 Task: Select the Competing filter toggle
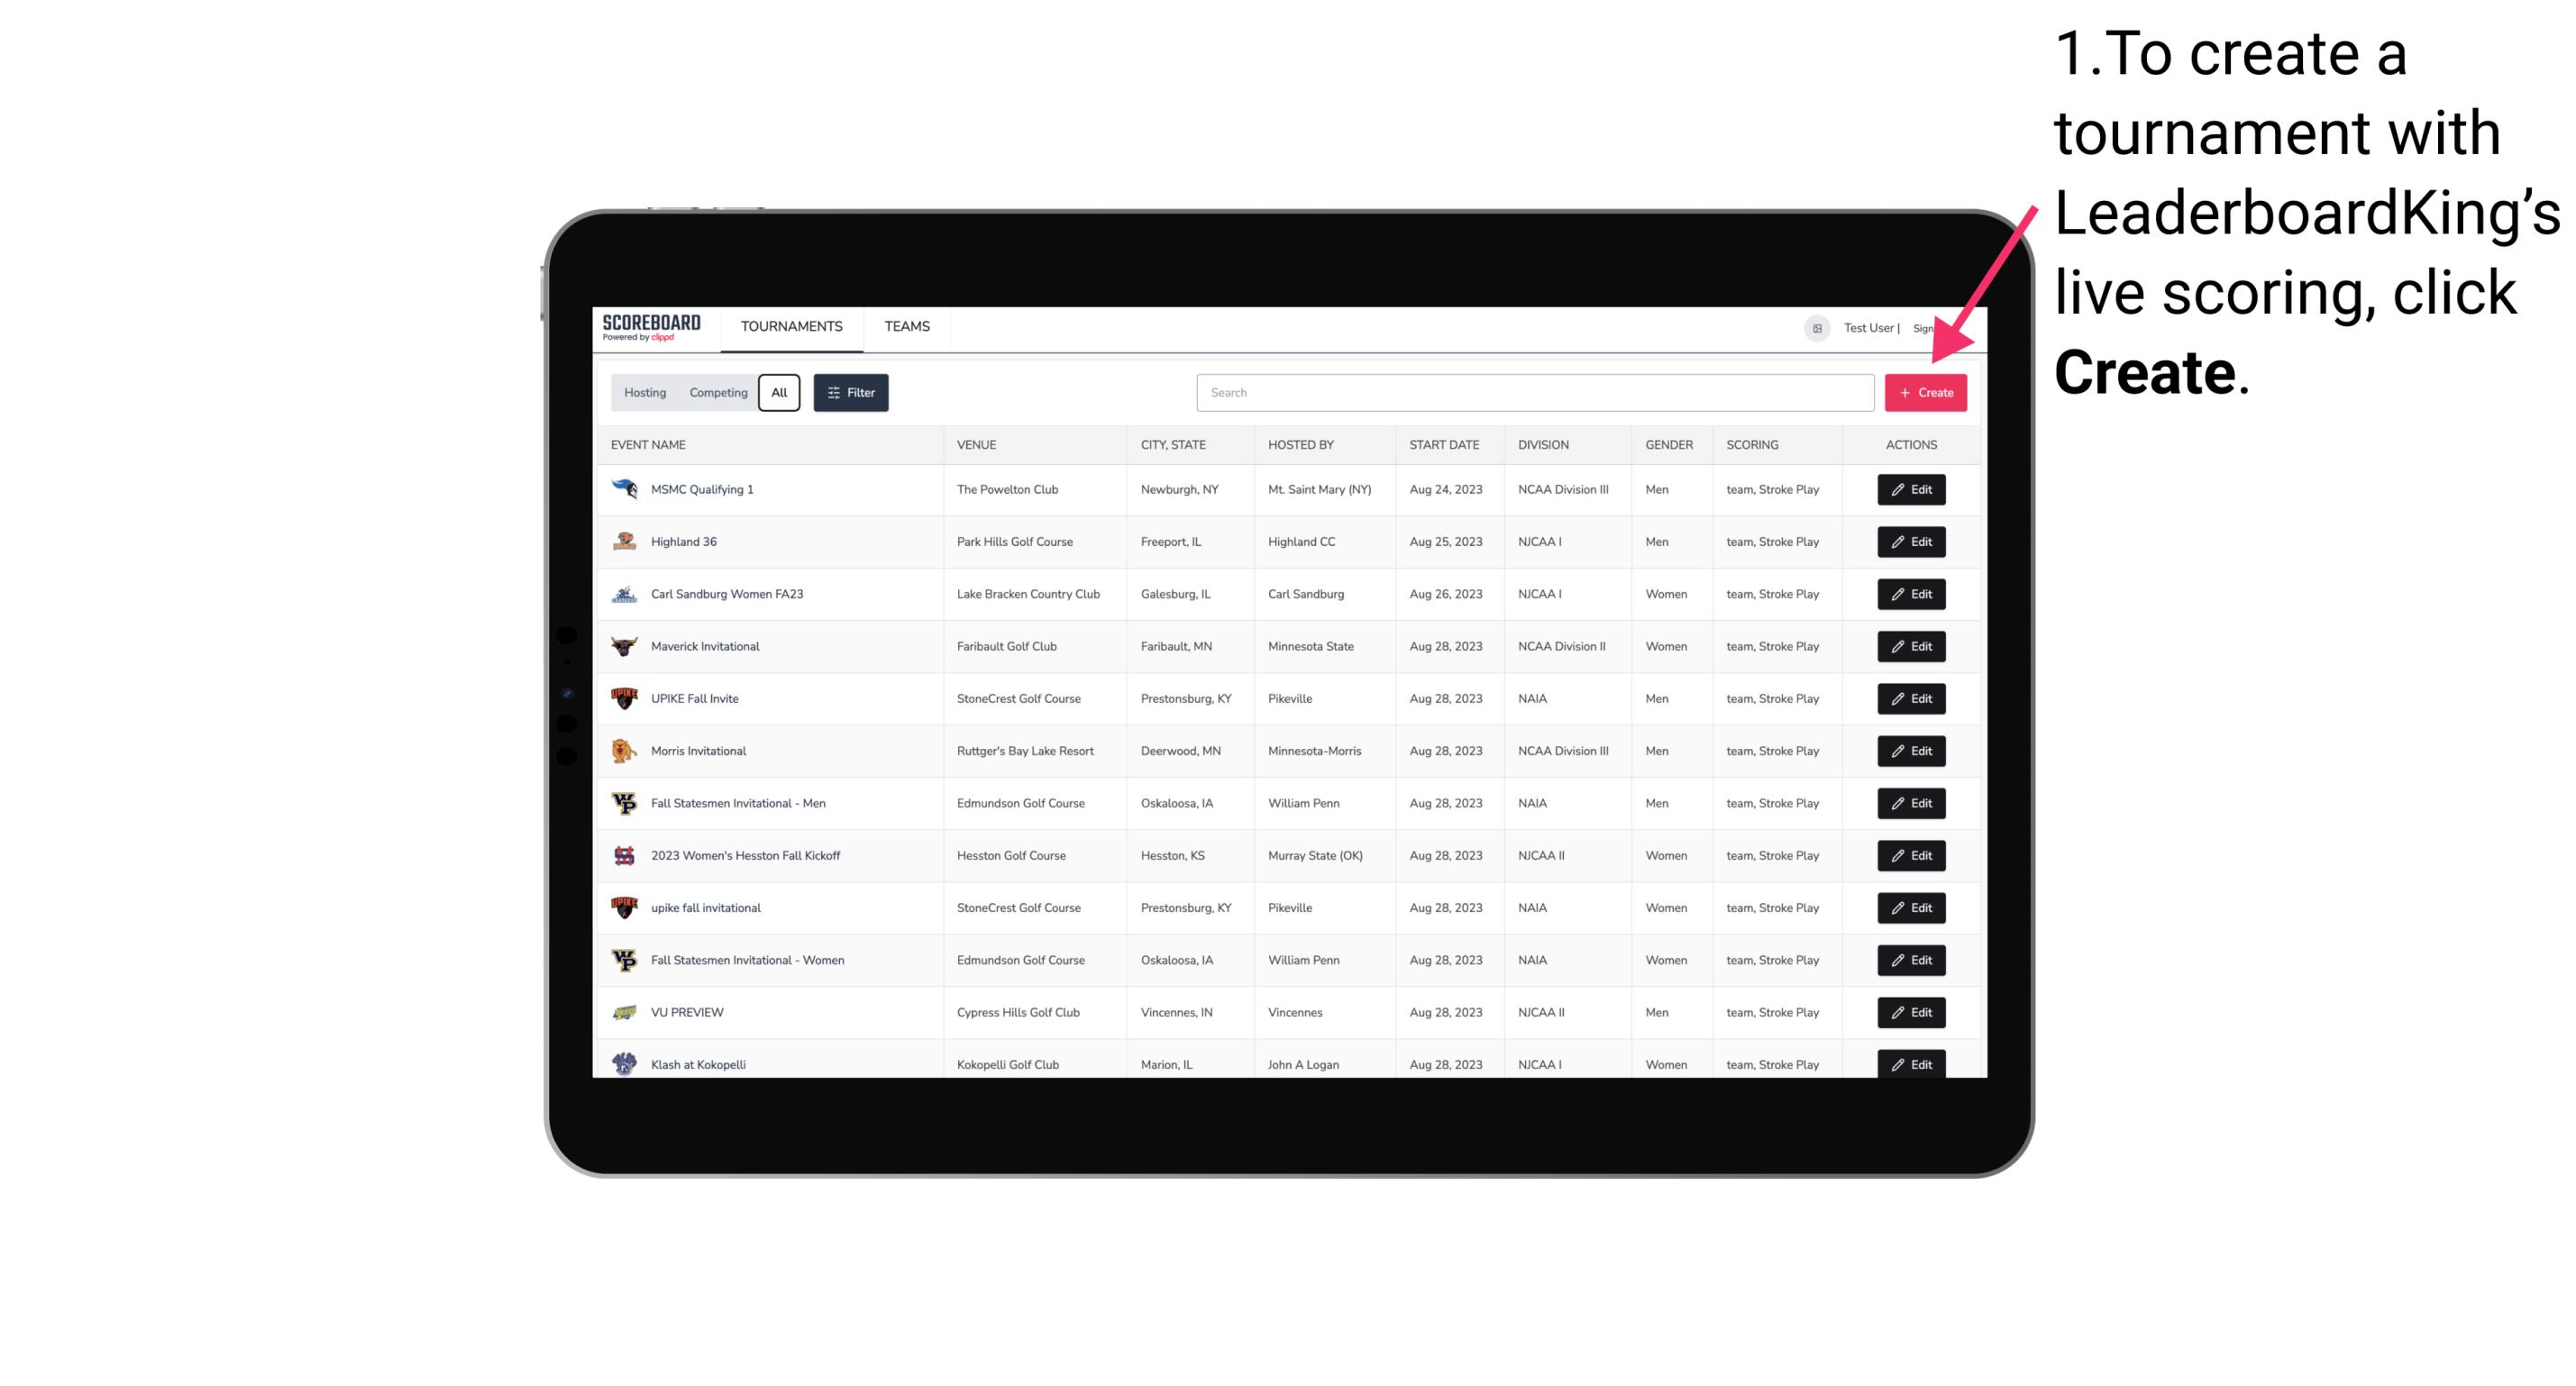tap(716, 393)
